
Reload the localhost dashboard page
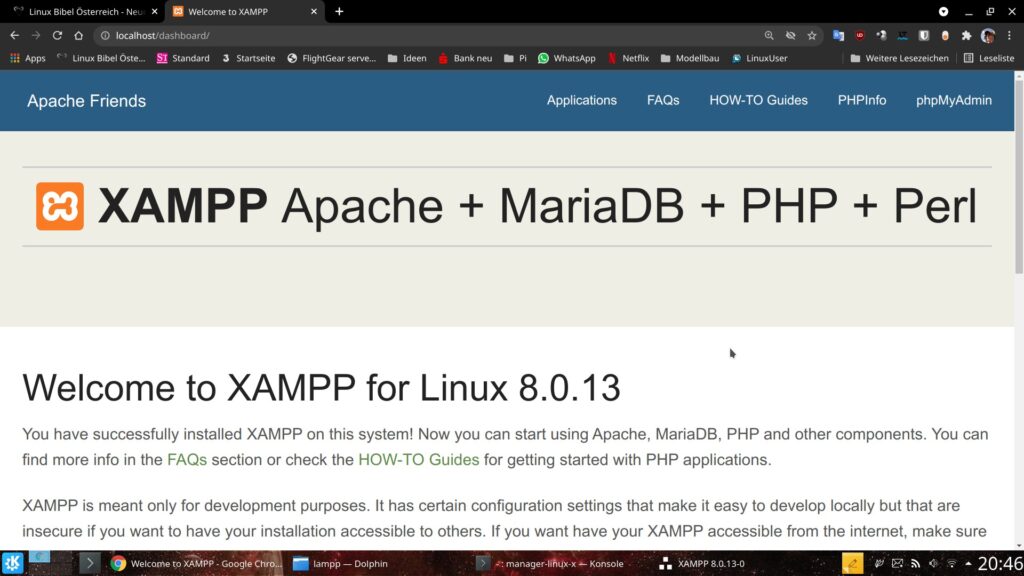(x=57, y=35)
